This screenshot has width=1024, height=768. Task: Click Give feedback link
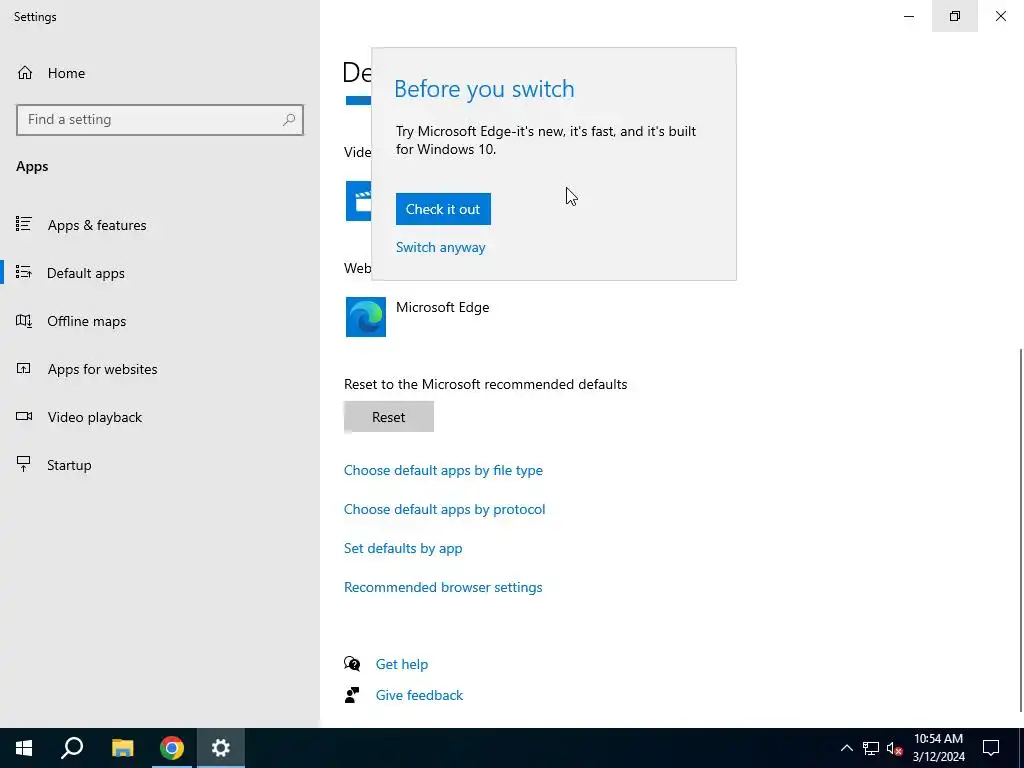[x=419, y=695]
